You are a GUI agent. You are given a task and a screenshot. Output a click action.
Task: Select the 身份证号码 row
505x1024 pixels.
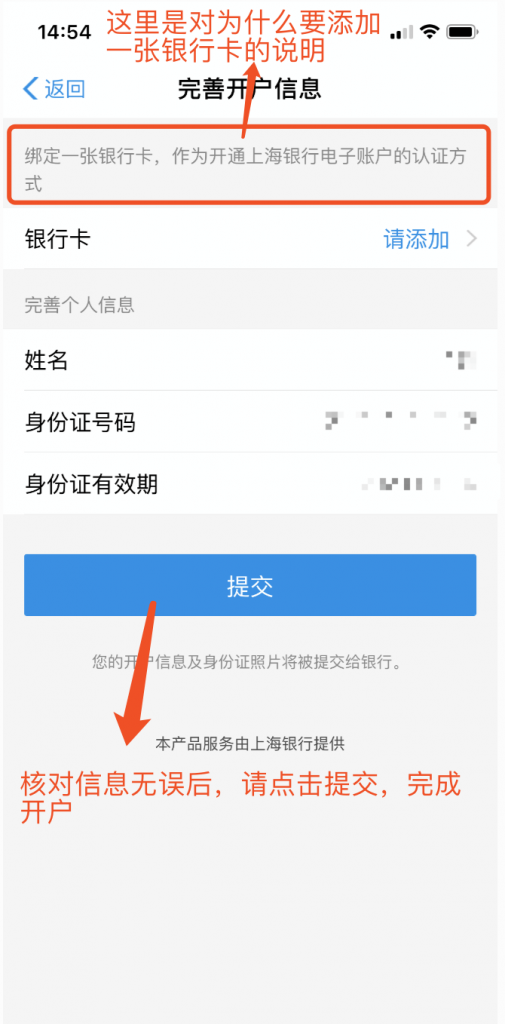coord(252,422)
